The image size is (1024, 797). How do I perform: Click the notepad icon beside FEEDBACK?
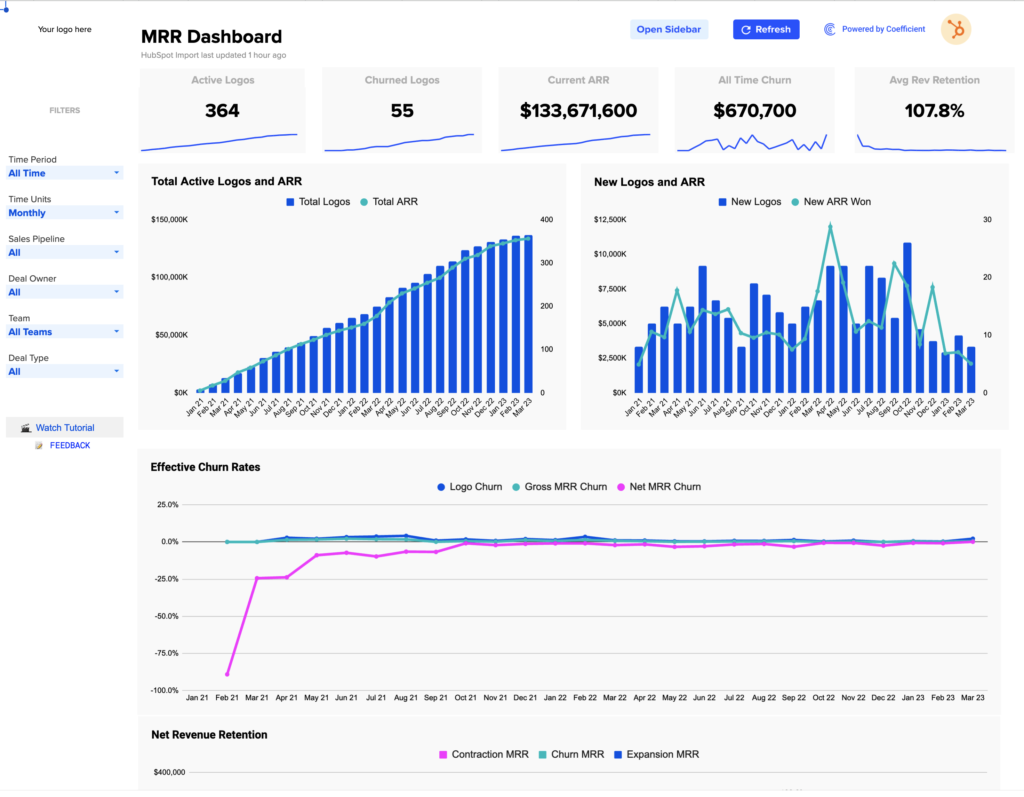(x=39, y=446)
